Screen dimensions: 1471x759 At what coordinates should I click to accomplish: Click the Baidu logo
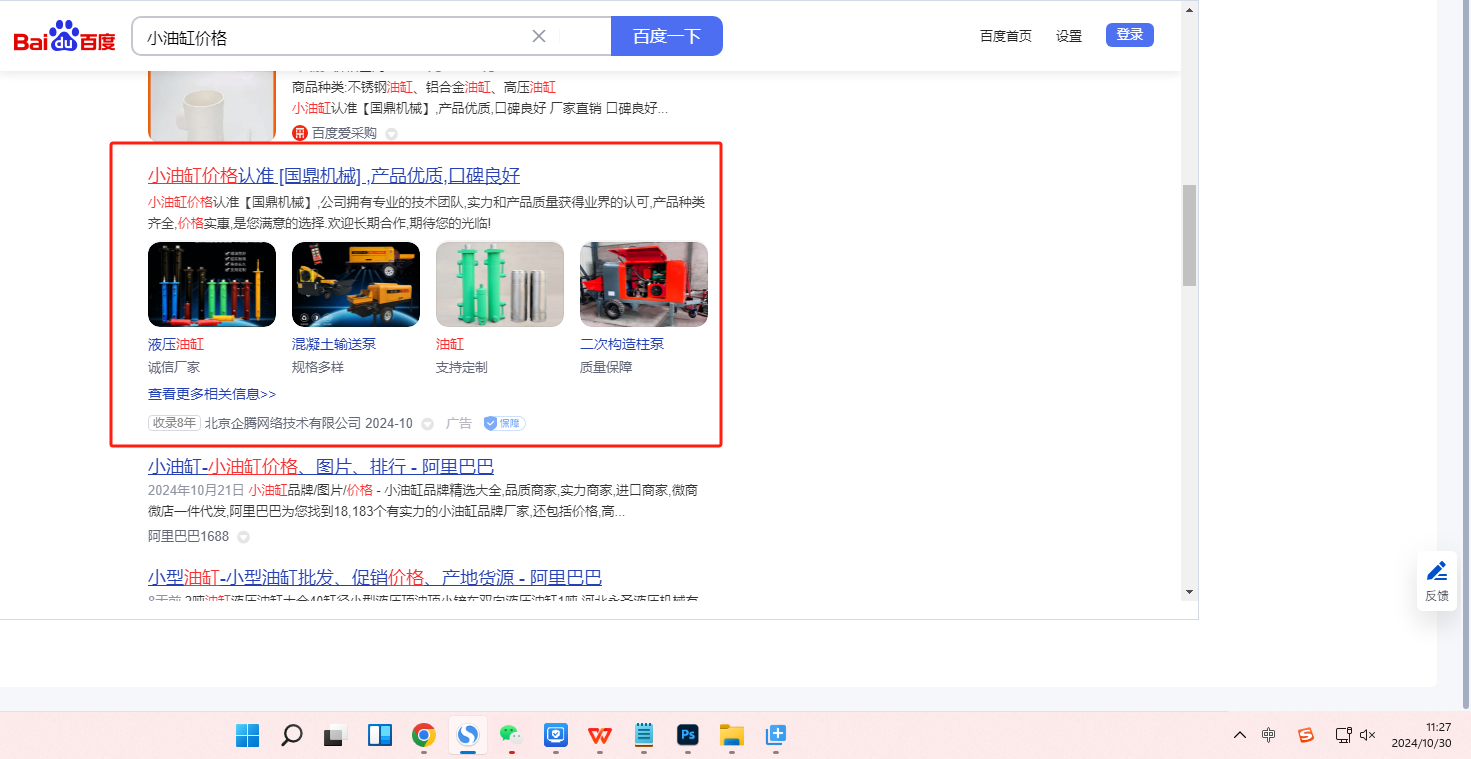tap(65, 37)
